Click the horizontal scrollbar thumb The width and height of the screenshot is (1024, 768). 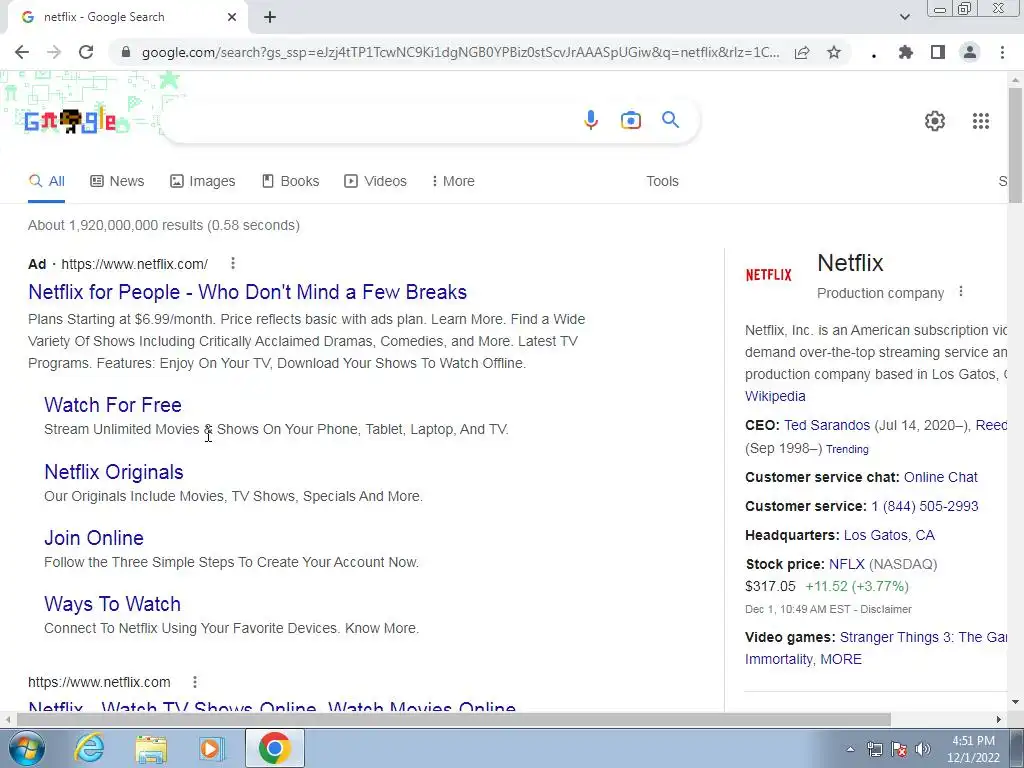tap(454, 719)
